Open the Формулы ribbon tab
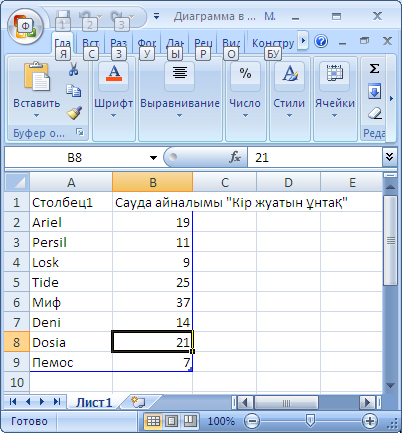The height and width of the screenshot is (433, 402). click(147, 43)
